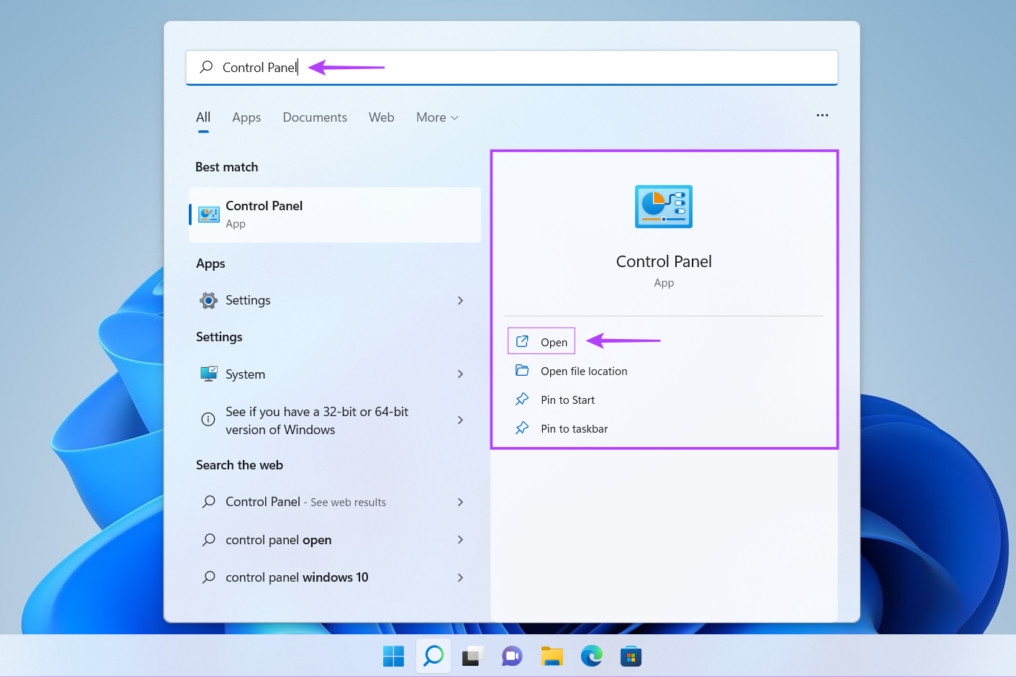Click the pin icon beside Pin to Start
The height and width of the screenshot is (677, 1016).
pos(522,399)
